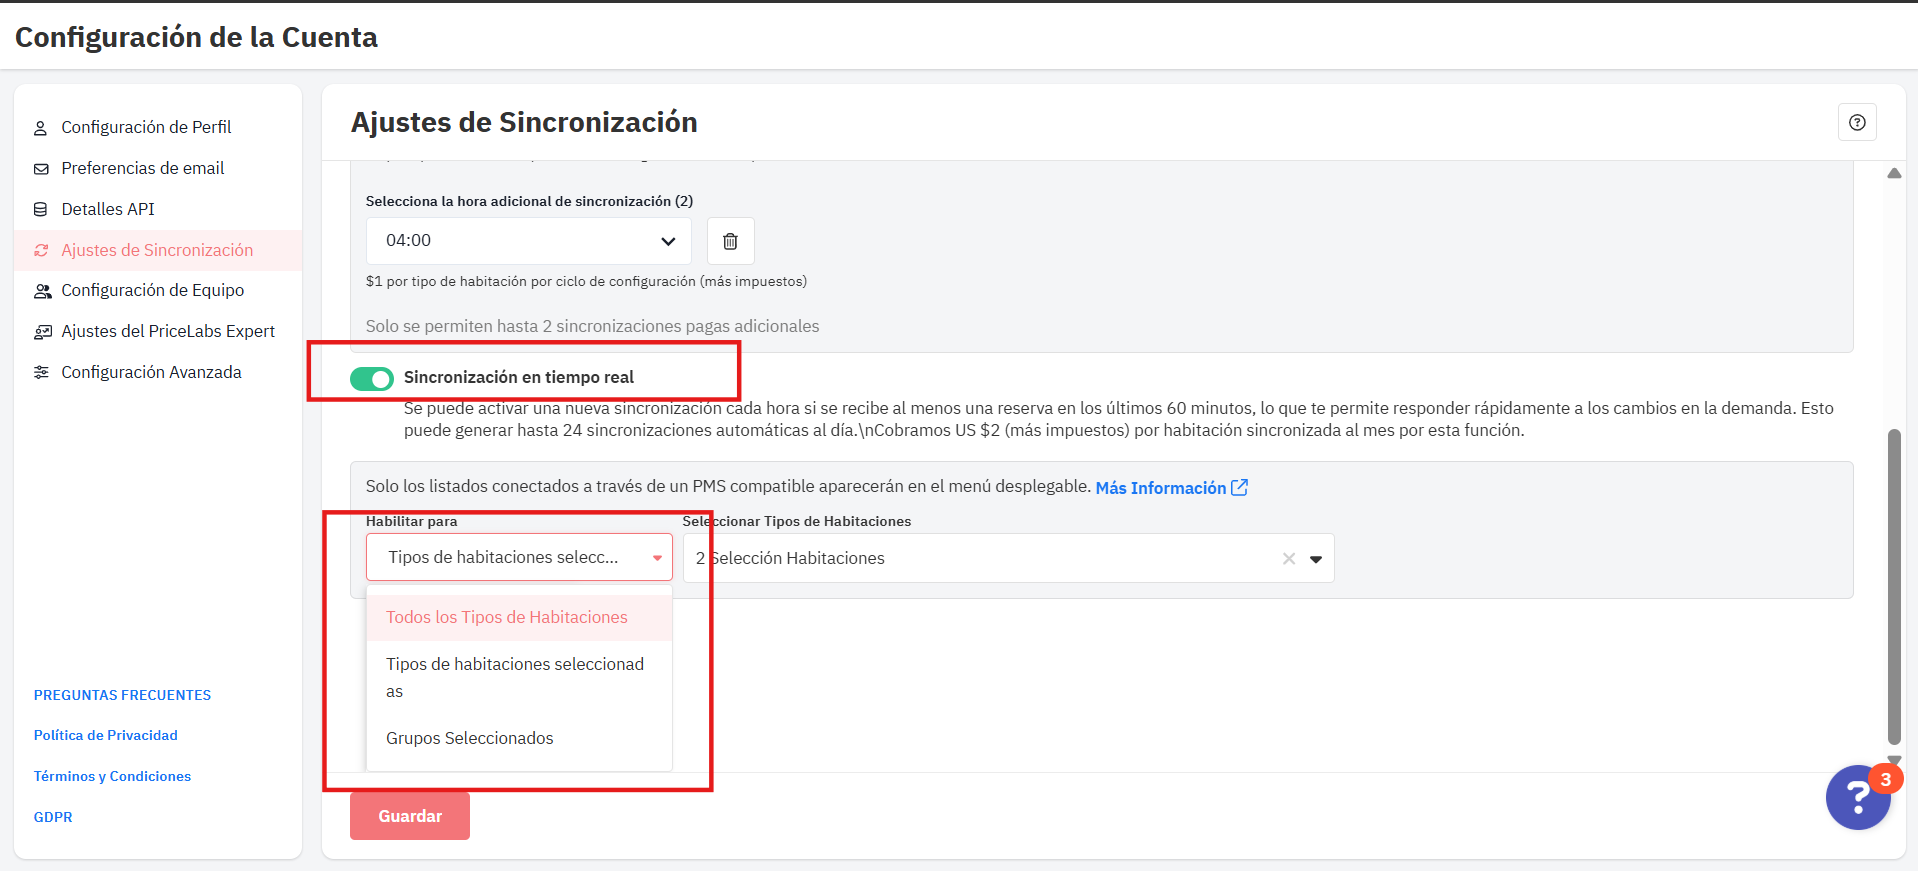Go to Configuración de Equipo

click(x=152, y=291)
